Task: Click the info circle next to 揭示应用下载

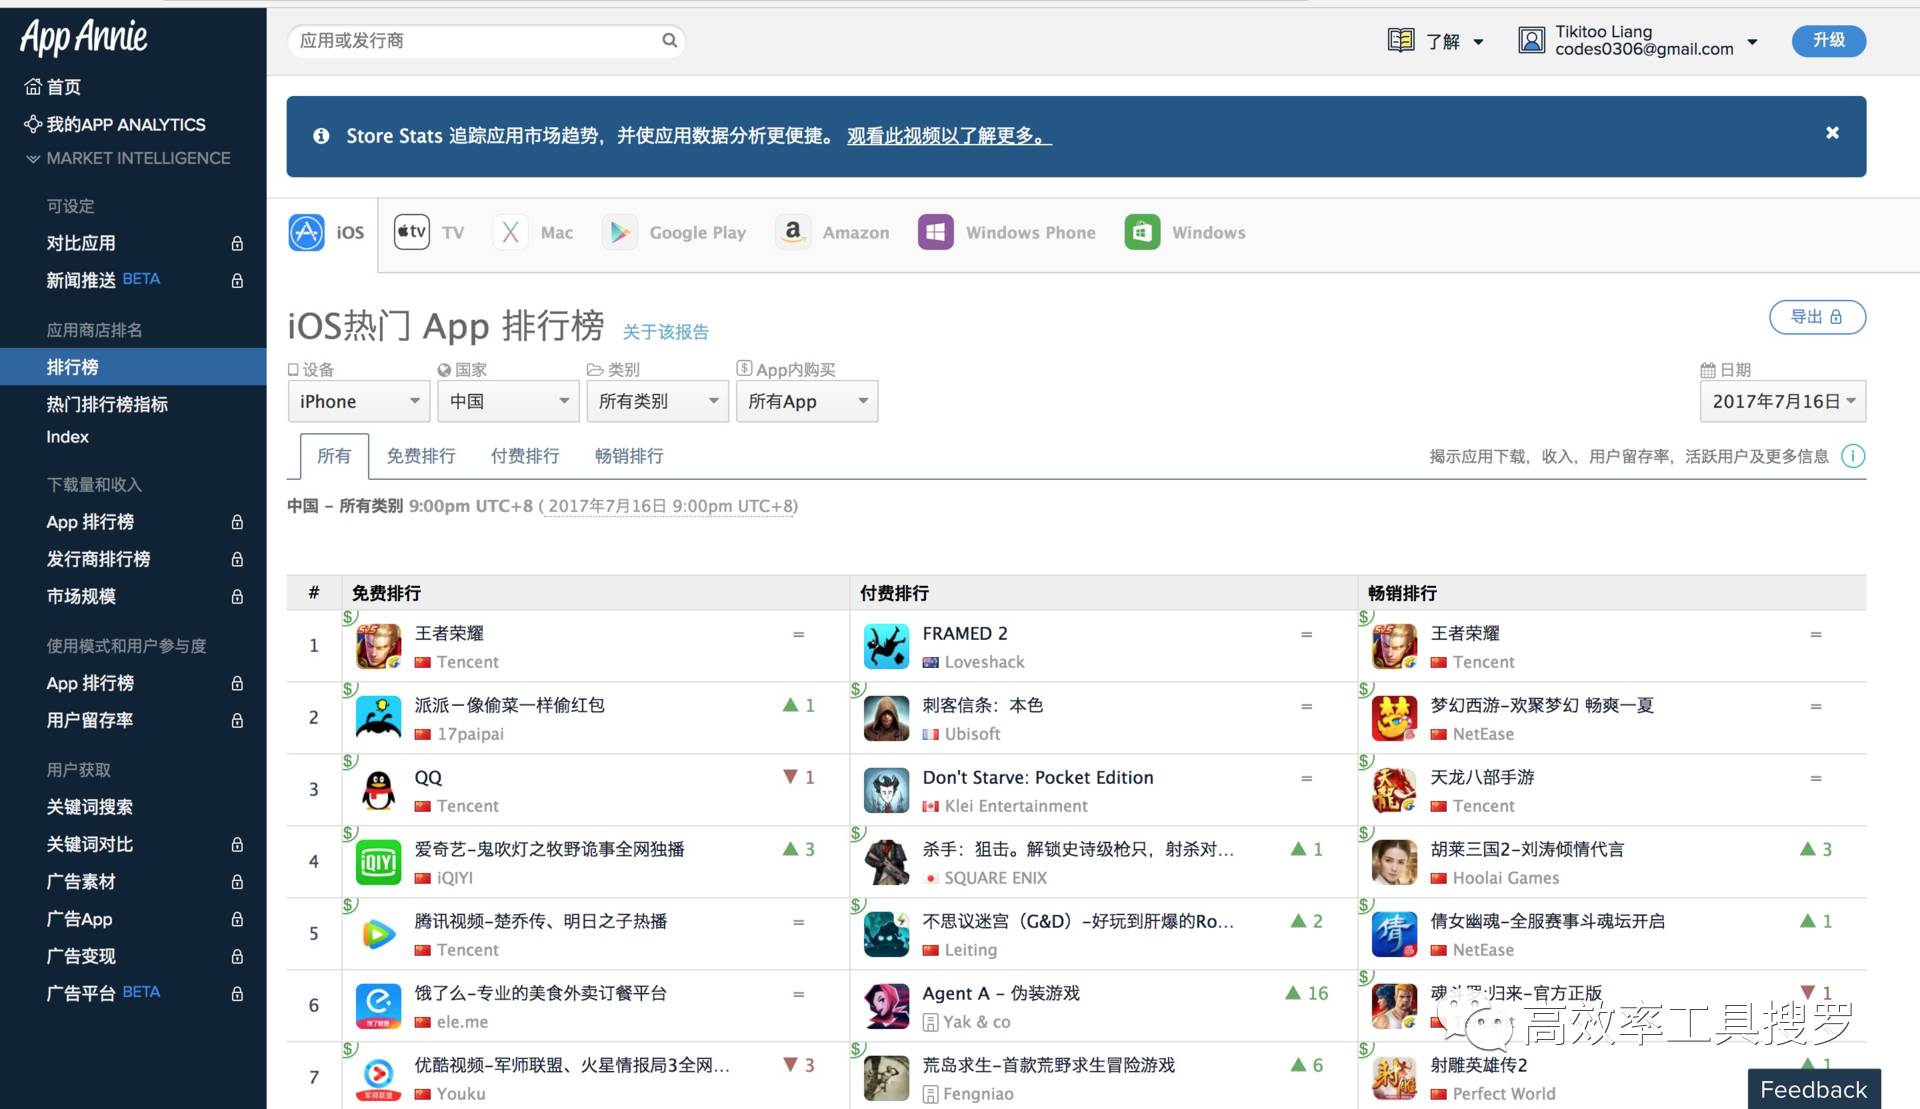Action: [1852, 456]
